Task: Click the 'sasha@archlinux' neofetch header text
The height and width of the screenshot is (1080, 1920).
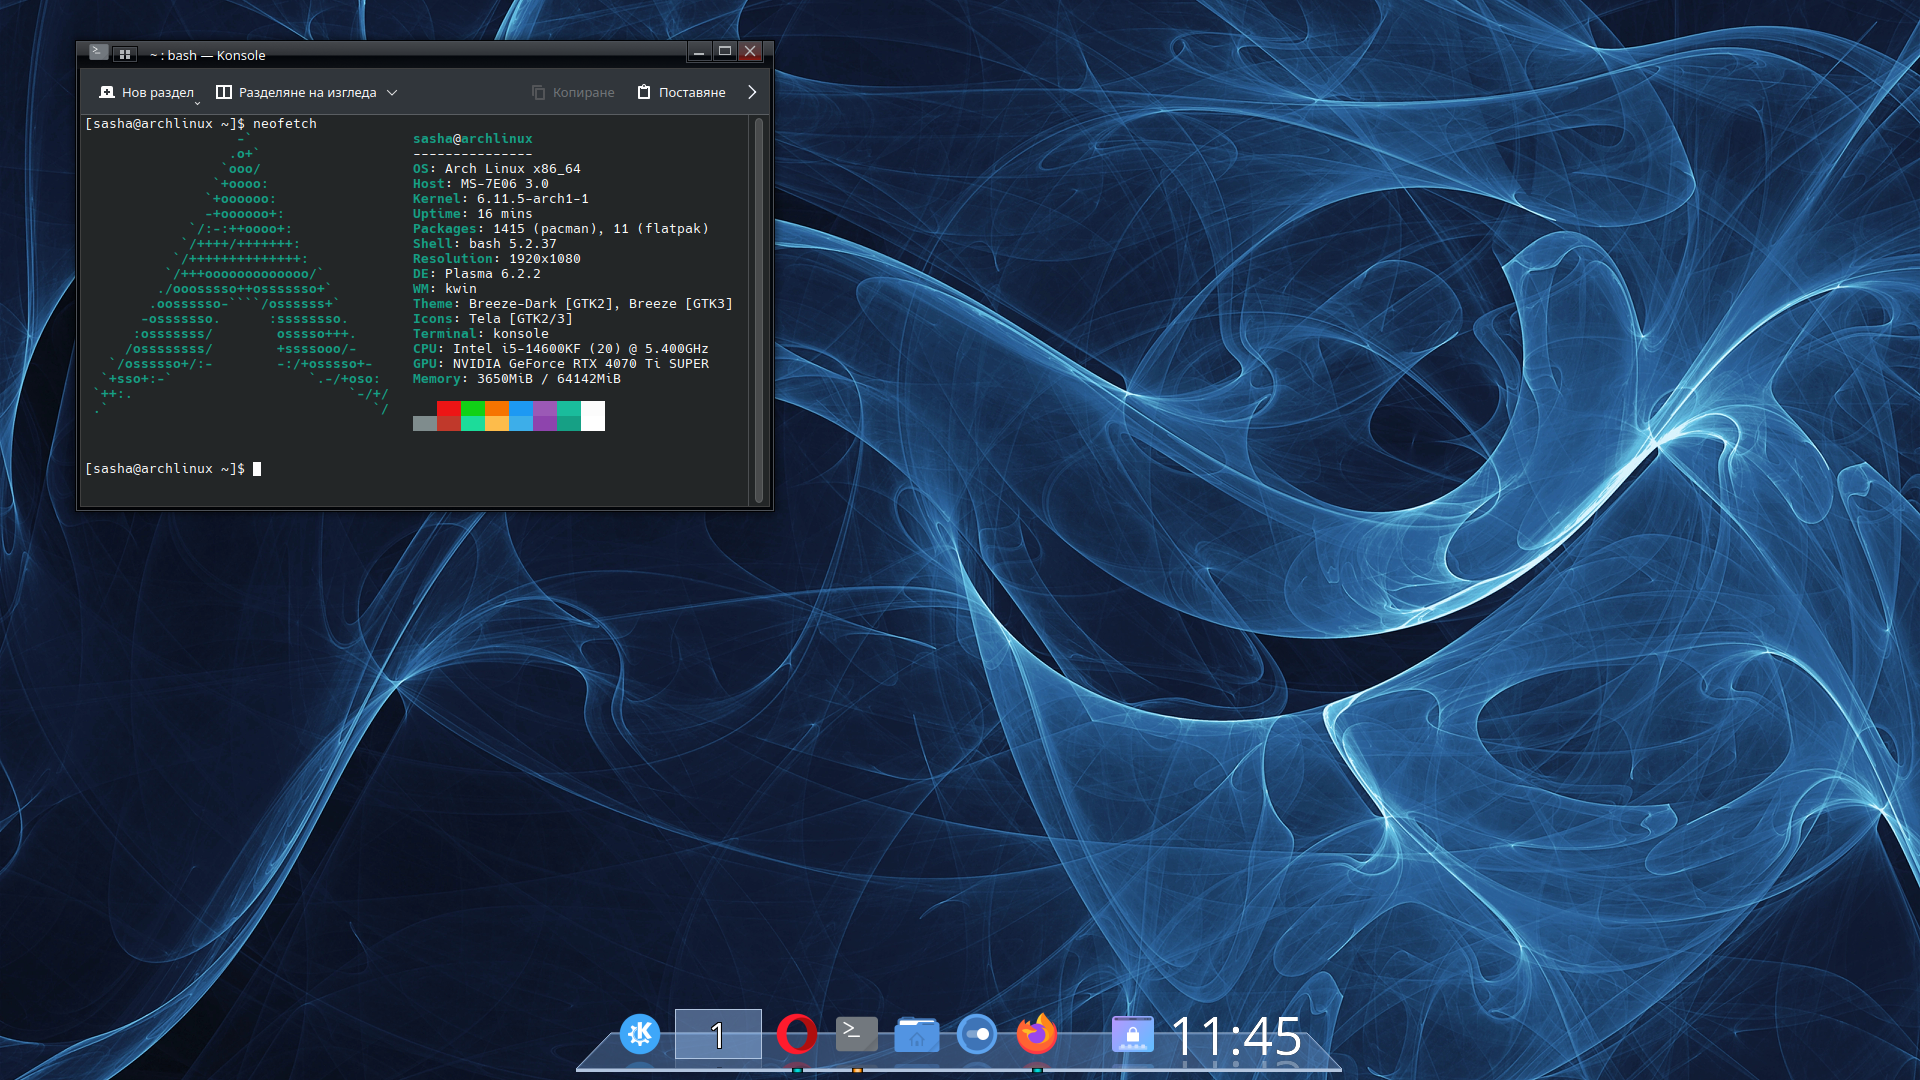Action: click(473, 139)
